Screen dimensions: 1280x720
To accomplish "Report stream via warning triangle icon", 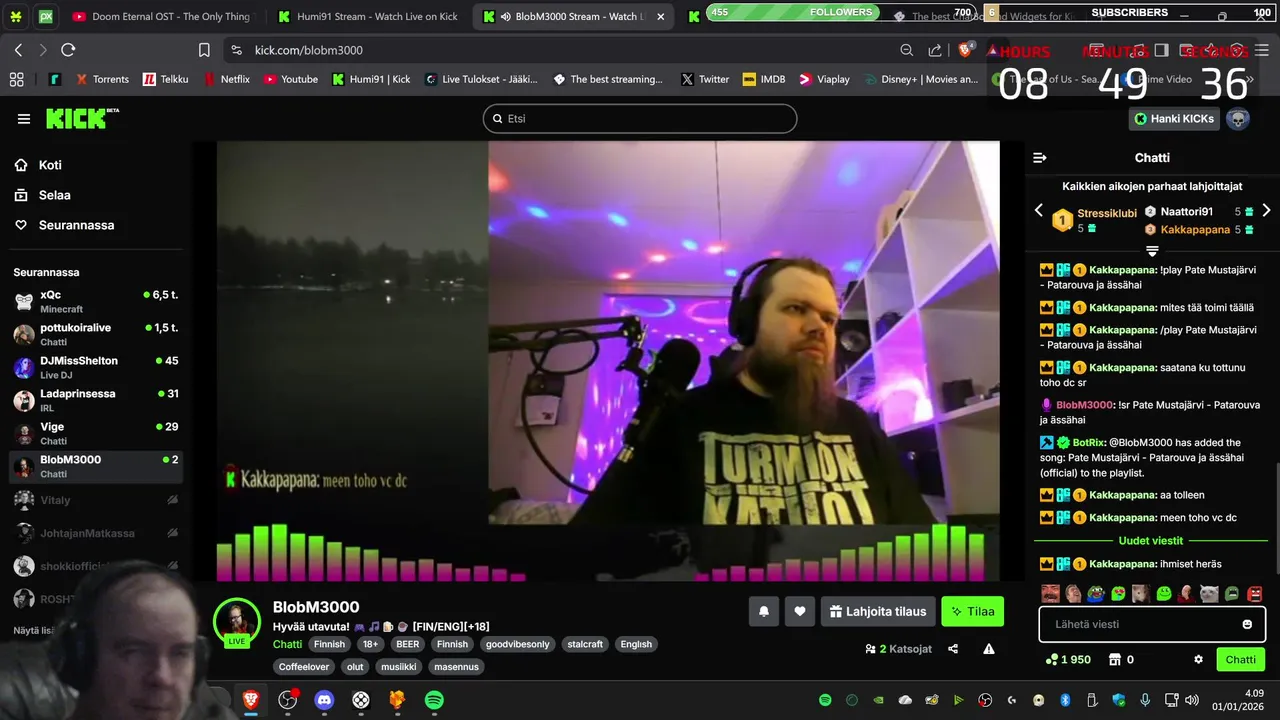I will pyautogui.click(x=989, y=649).
